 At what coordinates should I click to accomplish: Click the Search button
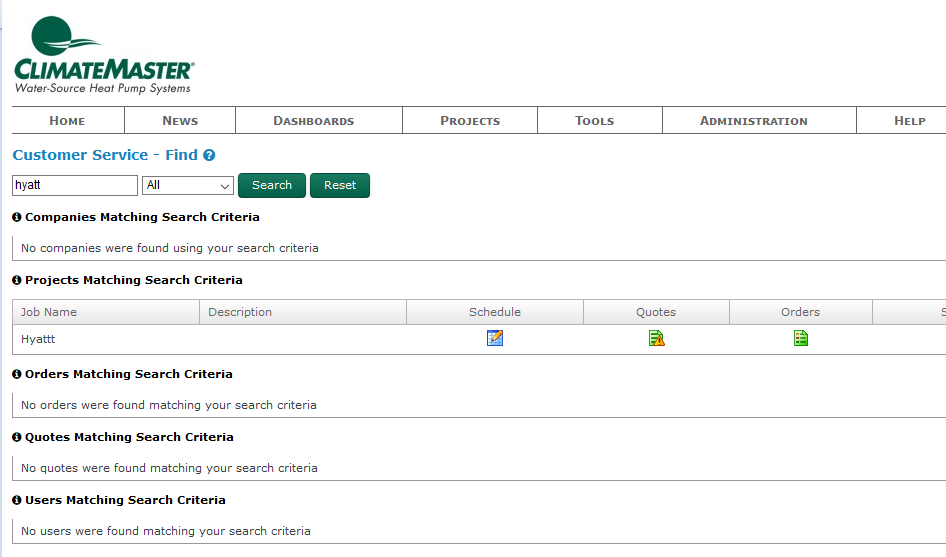point(272,185)
